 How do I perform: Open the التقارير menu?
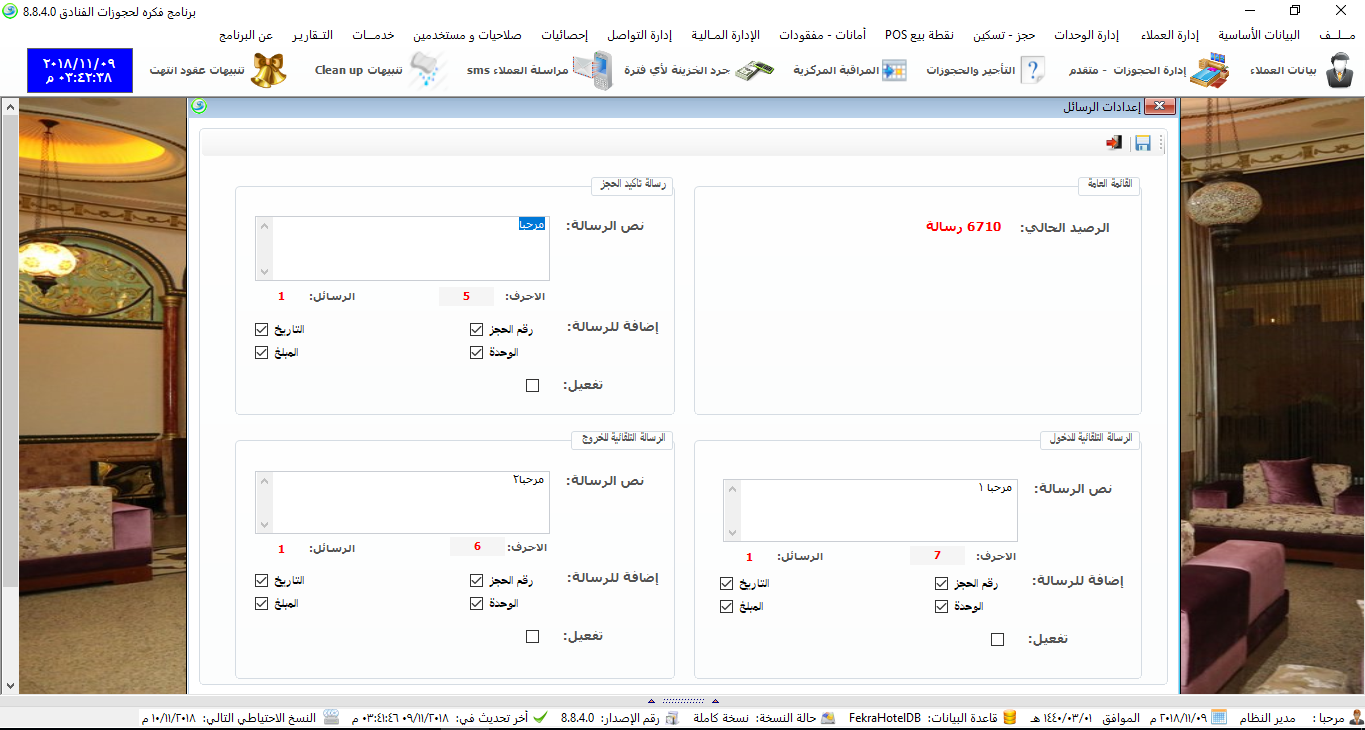coord(312,35)
